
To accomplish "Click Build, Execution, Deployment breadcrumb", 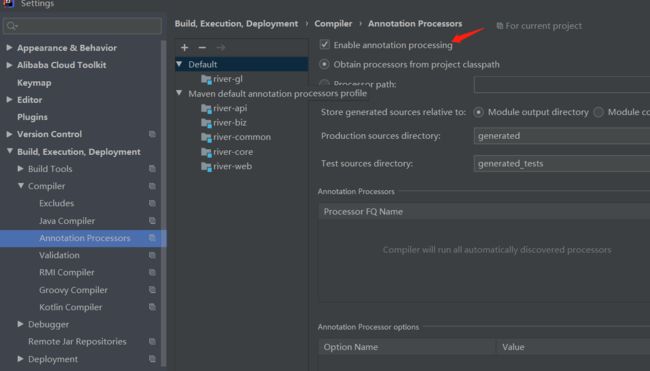I will pyautogui.click(x=236, y=24).
